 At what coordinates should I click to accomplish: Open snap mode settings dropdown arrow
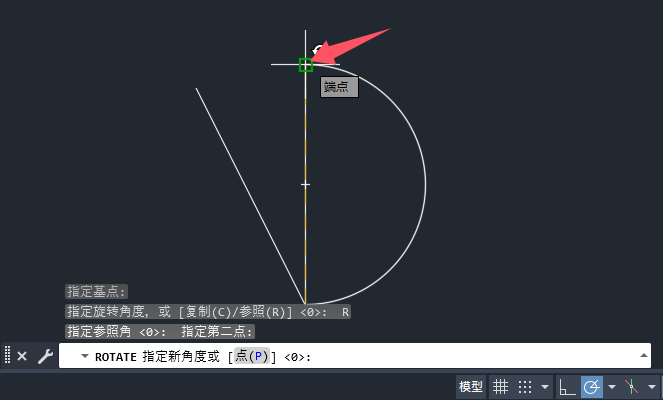click(545, 386)
